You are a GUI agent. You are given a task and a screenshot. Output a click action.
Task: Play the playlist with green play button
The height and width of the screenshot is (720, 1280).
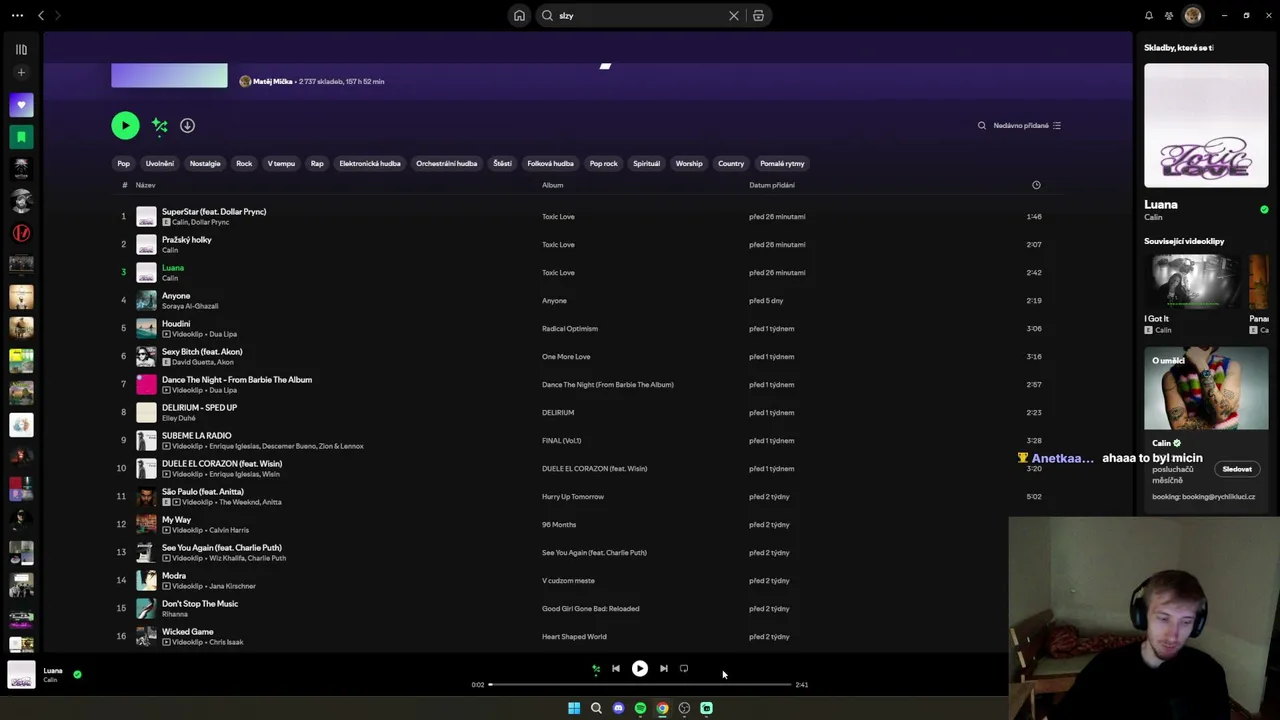[125, 125]
